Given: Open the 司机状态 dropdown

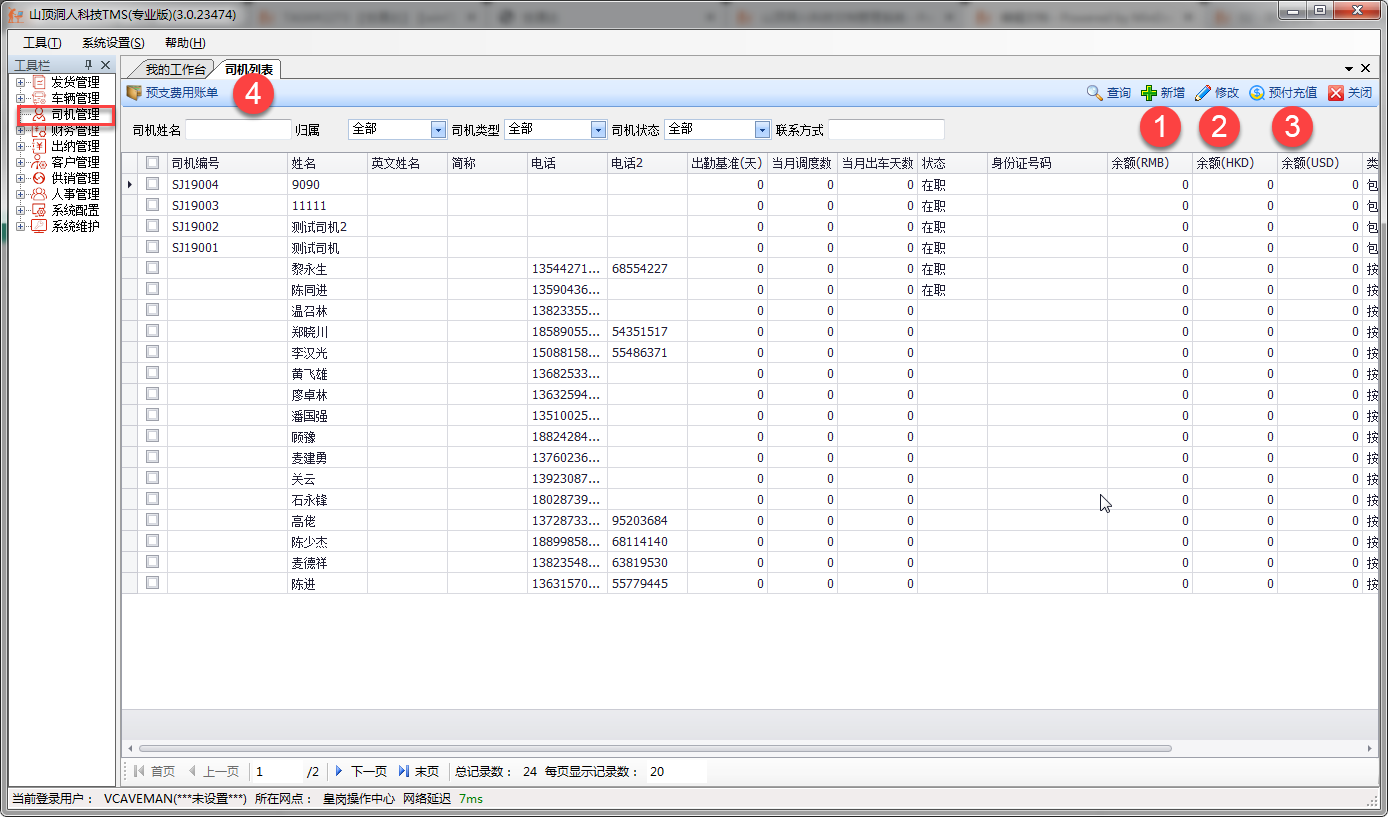Looking at the screenshot, I should click(762, 130).
